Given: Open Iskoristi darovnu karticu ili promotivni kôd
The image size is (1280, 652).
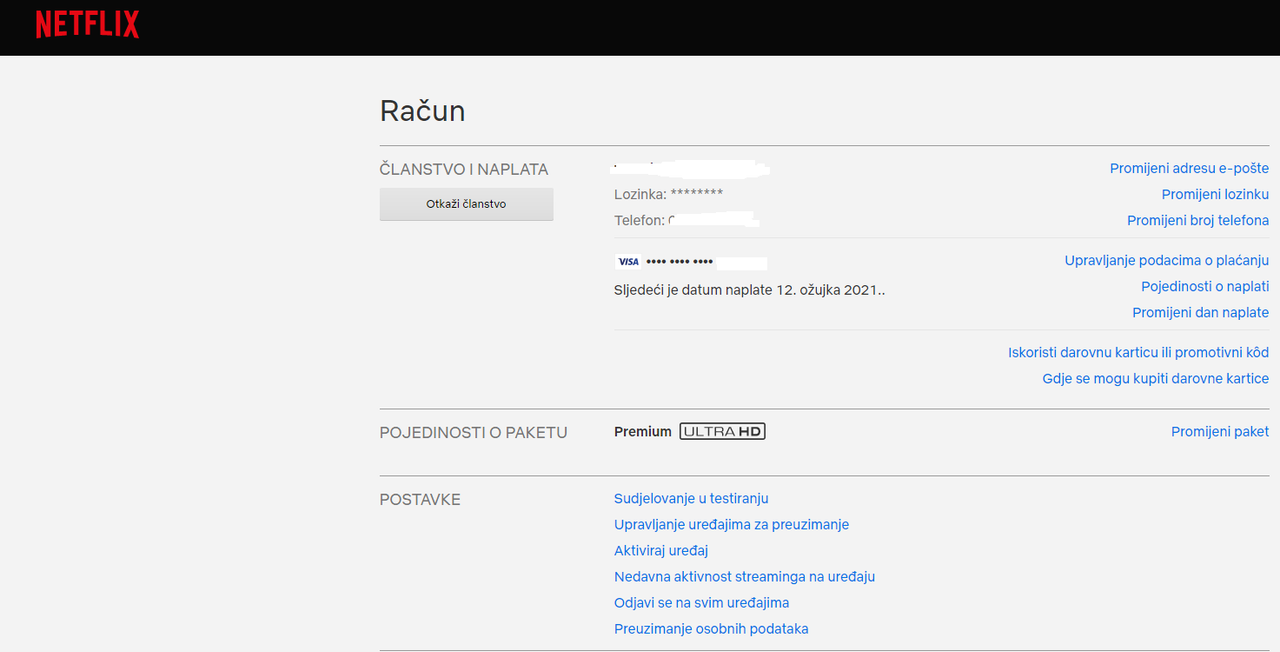Looking at the screenshot, I should coord(1138,353).
